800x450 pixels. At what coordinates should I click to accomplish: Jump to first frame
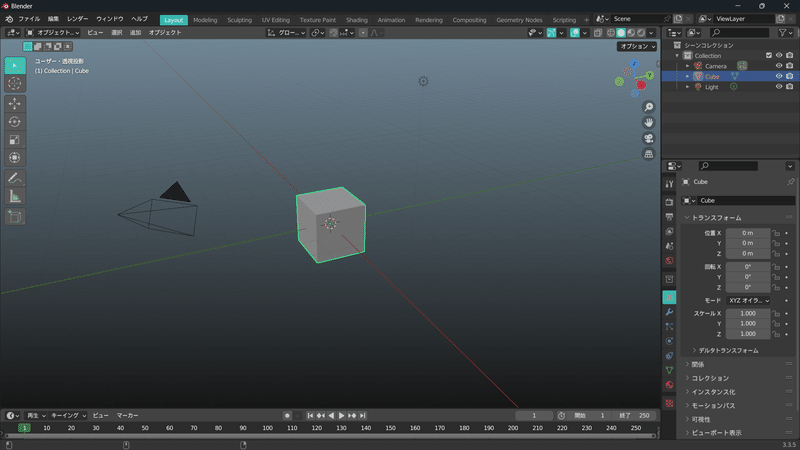click(310, 416)
